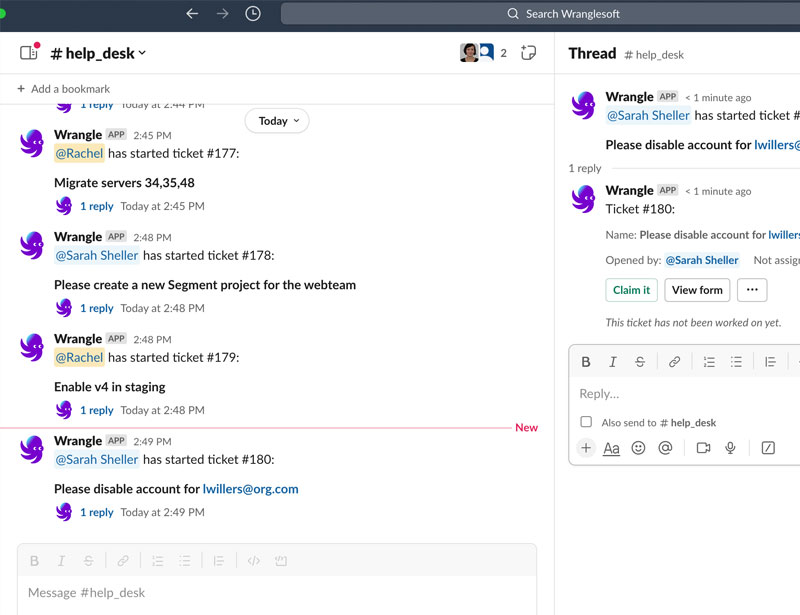Viewport: 800px width, 615px height.
Task: Toggle italic in thread reply composer
Action: point(613,362)
